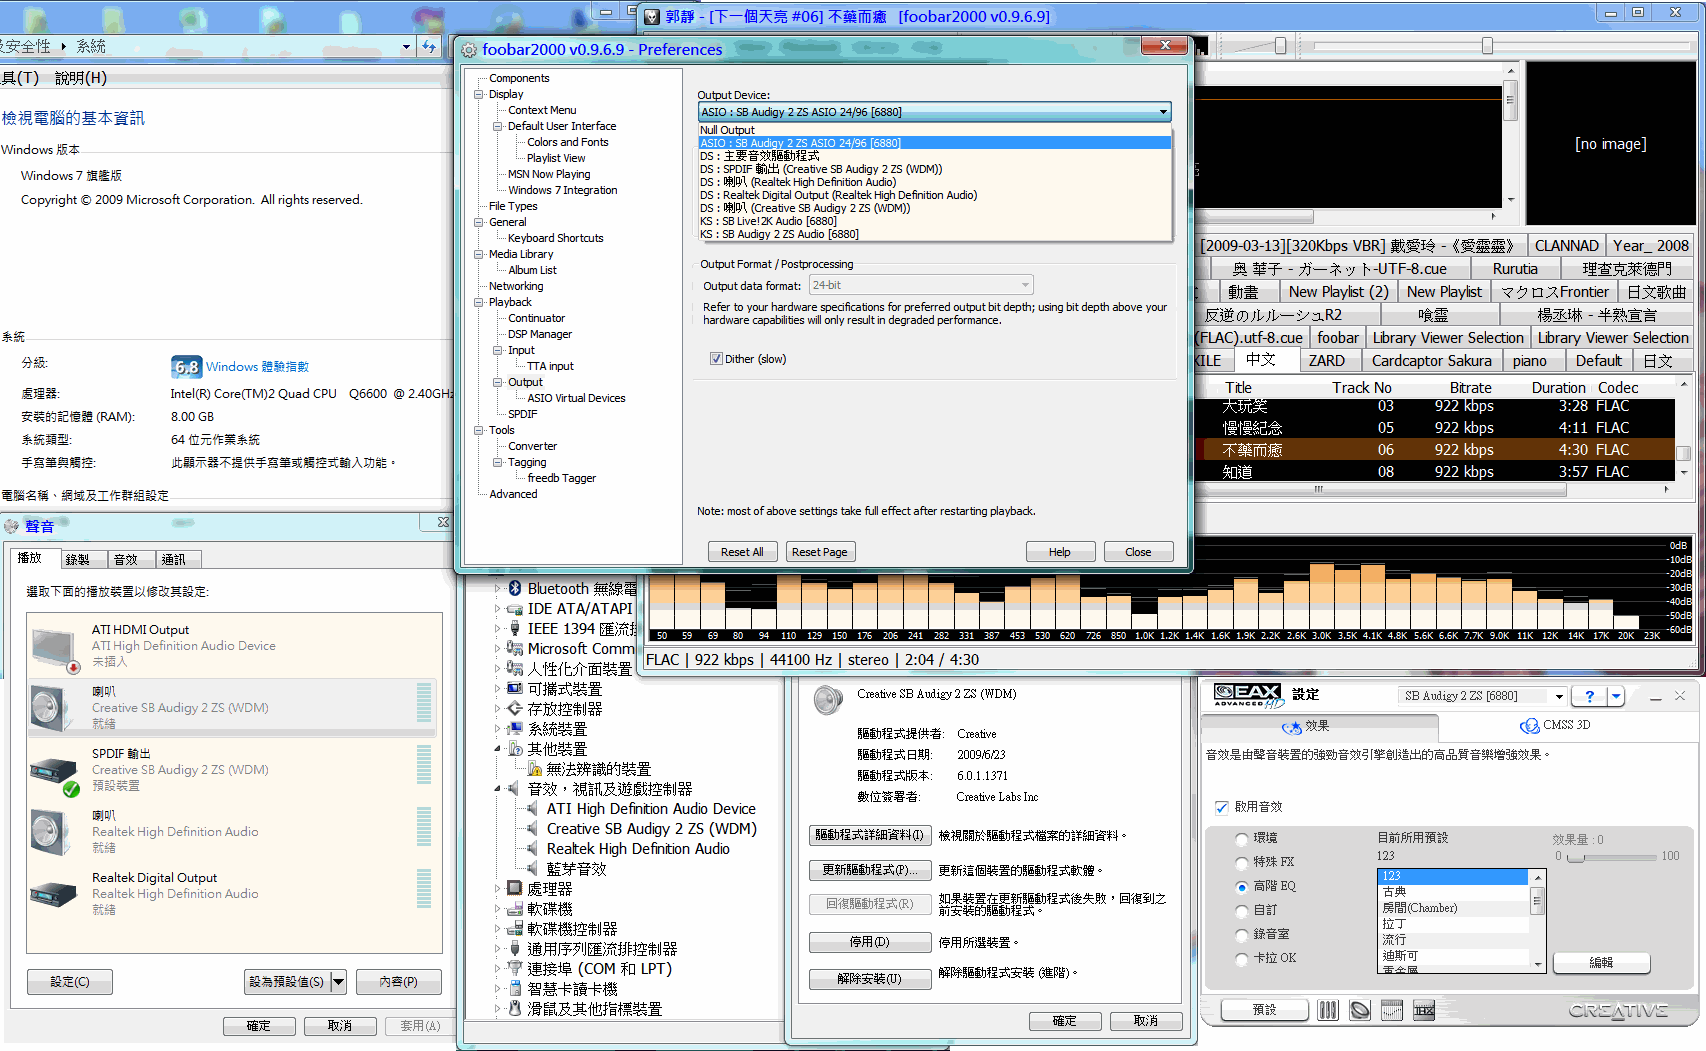Click the EAX Advanced HD logo
The height and width of the screenshot is (1051, 1706).
(x=1248, y=695)
